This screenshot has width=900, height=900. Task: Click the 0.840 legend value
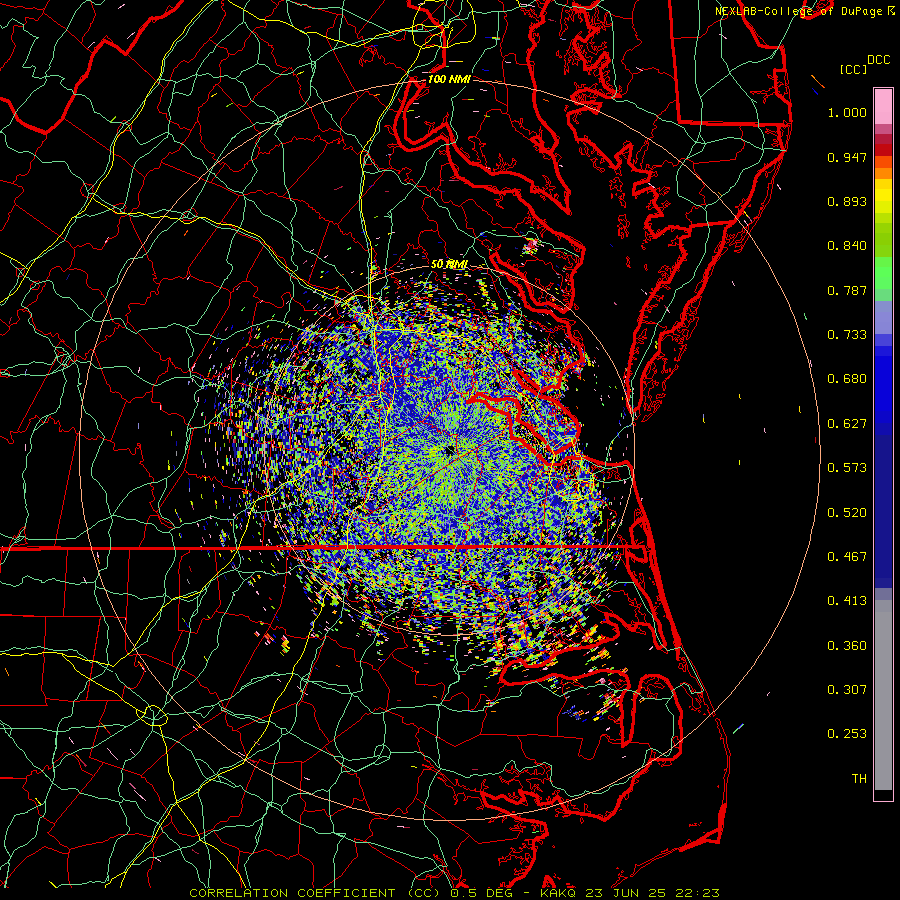point(847,246)
